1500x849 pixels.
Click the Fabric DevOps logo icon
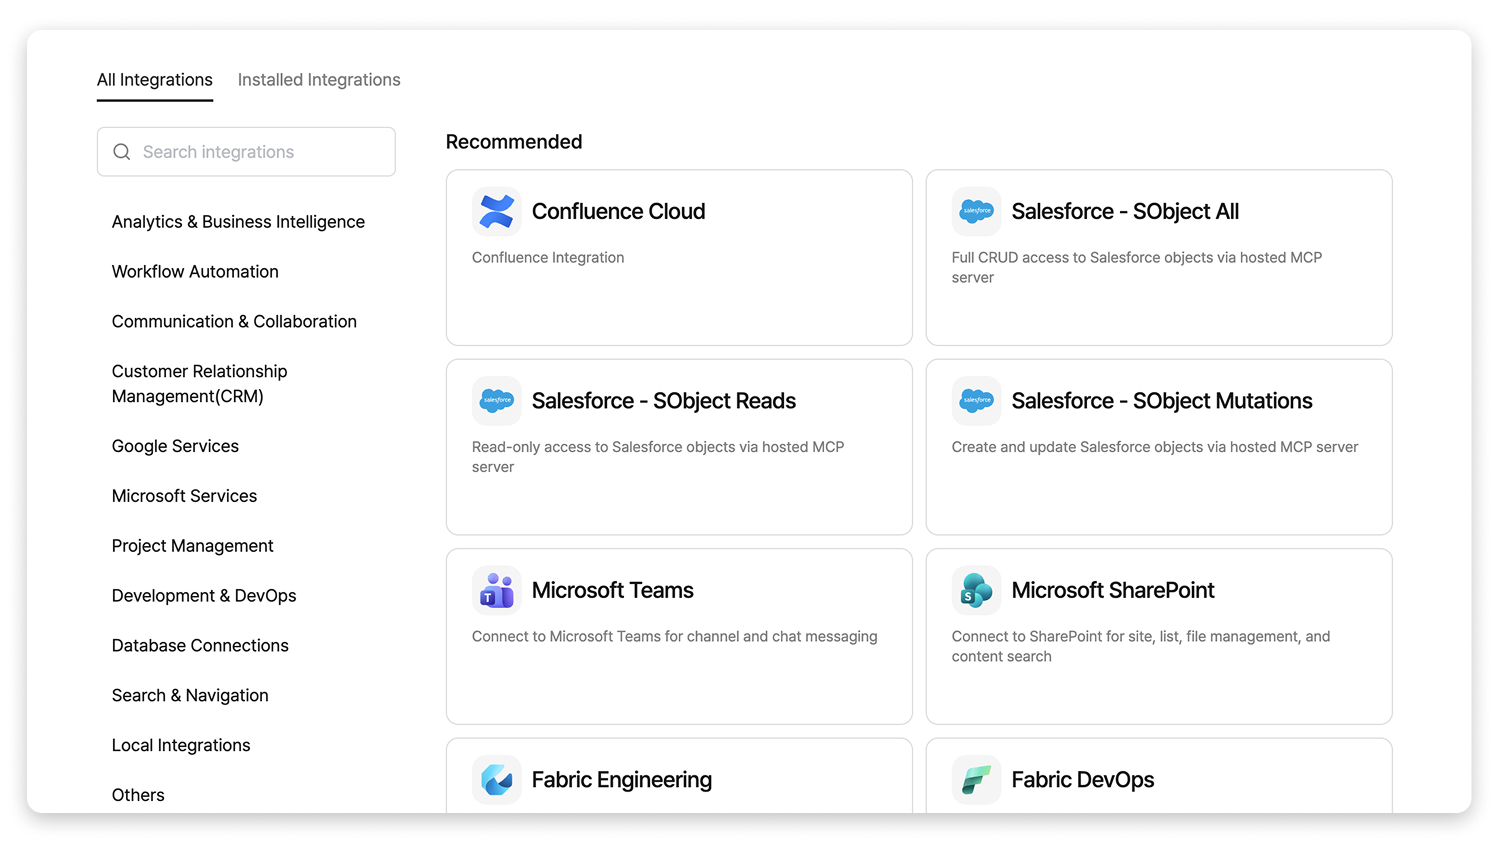[x=976, y=780]
